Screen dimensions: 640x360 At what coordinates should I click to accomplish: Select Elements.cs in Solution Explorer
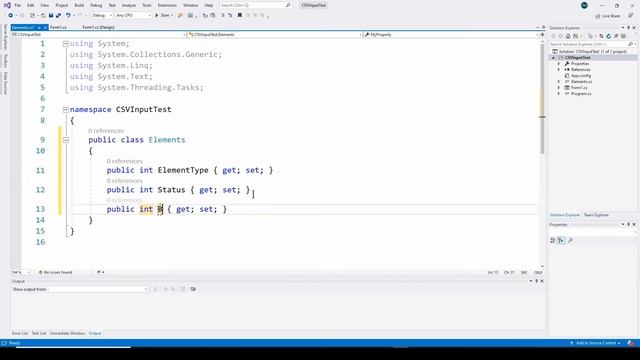pyautogui.click(x=581, y=82)
